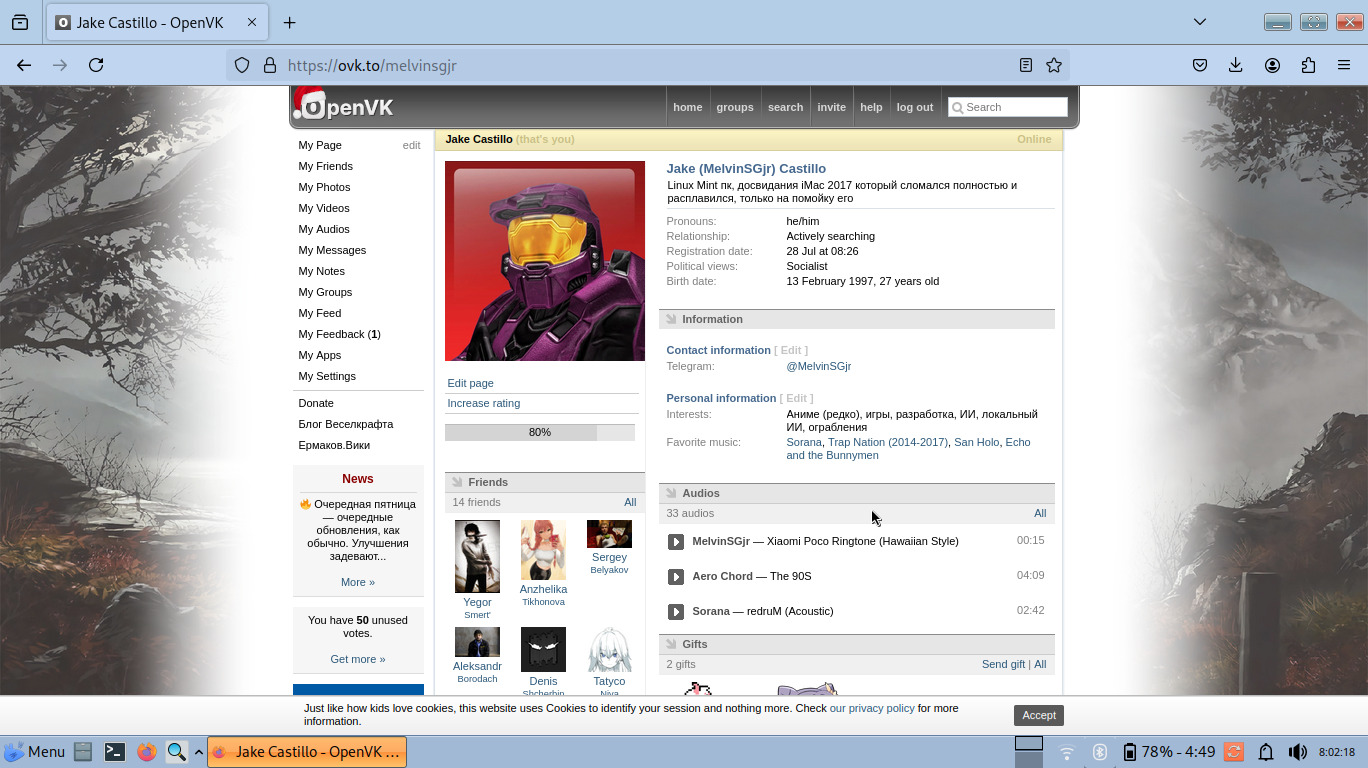1368x768 pixels.
Task: List all tabs dropdown arrow
Action: [x=1200, y=22]
